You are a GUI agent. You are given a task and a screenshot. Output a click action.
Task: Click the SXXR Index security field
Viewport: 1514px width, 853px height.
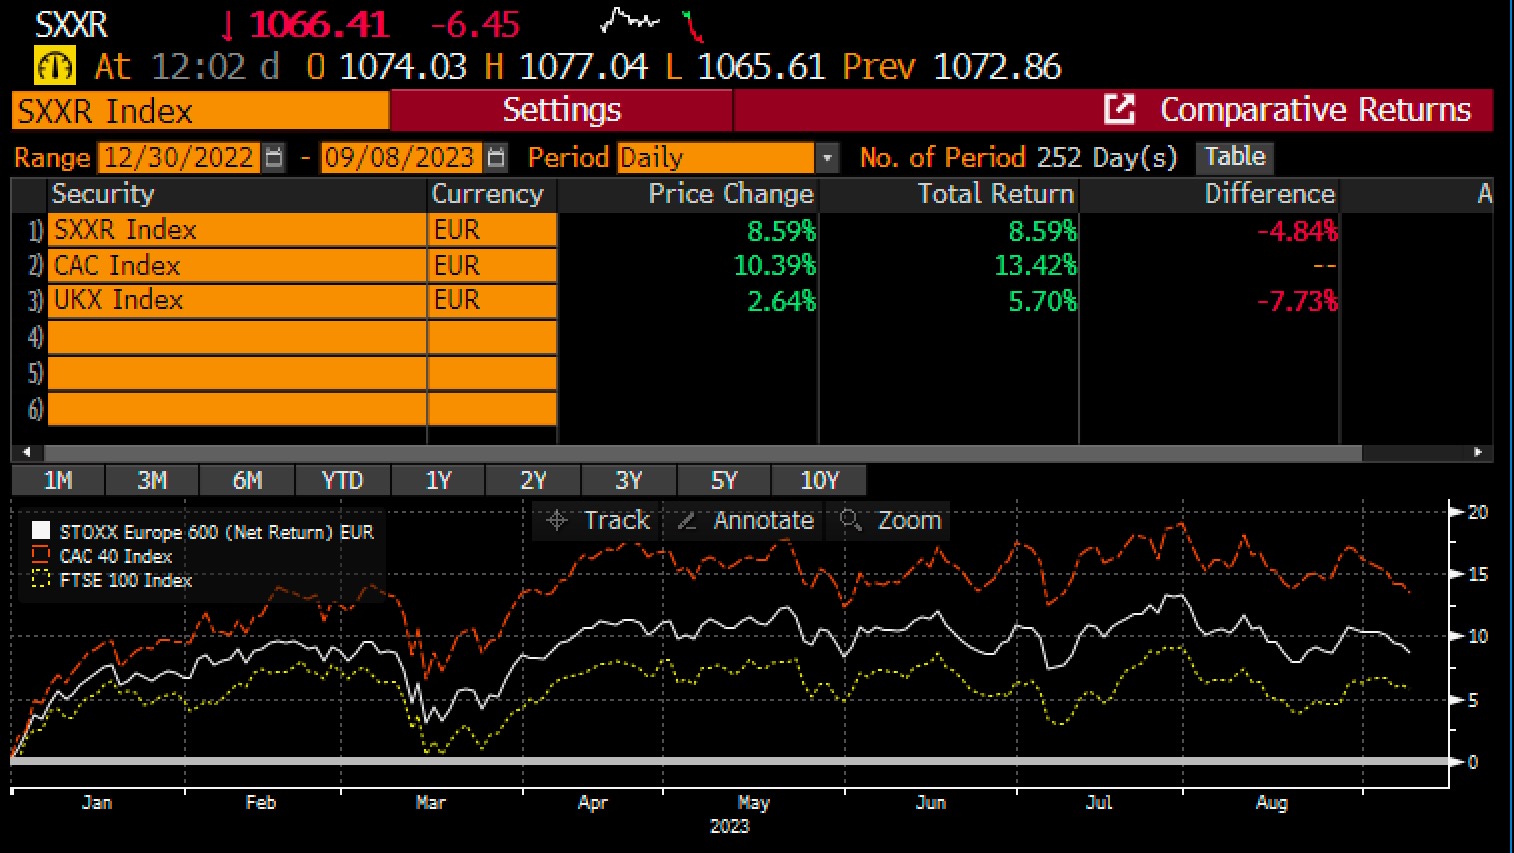click(237, 230)
